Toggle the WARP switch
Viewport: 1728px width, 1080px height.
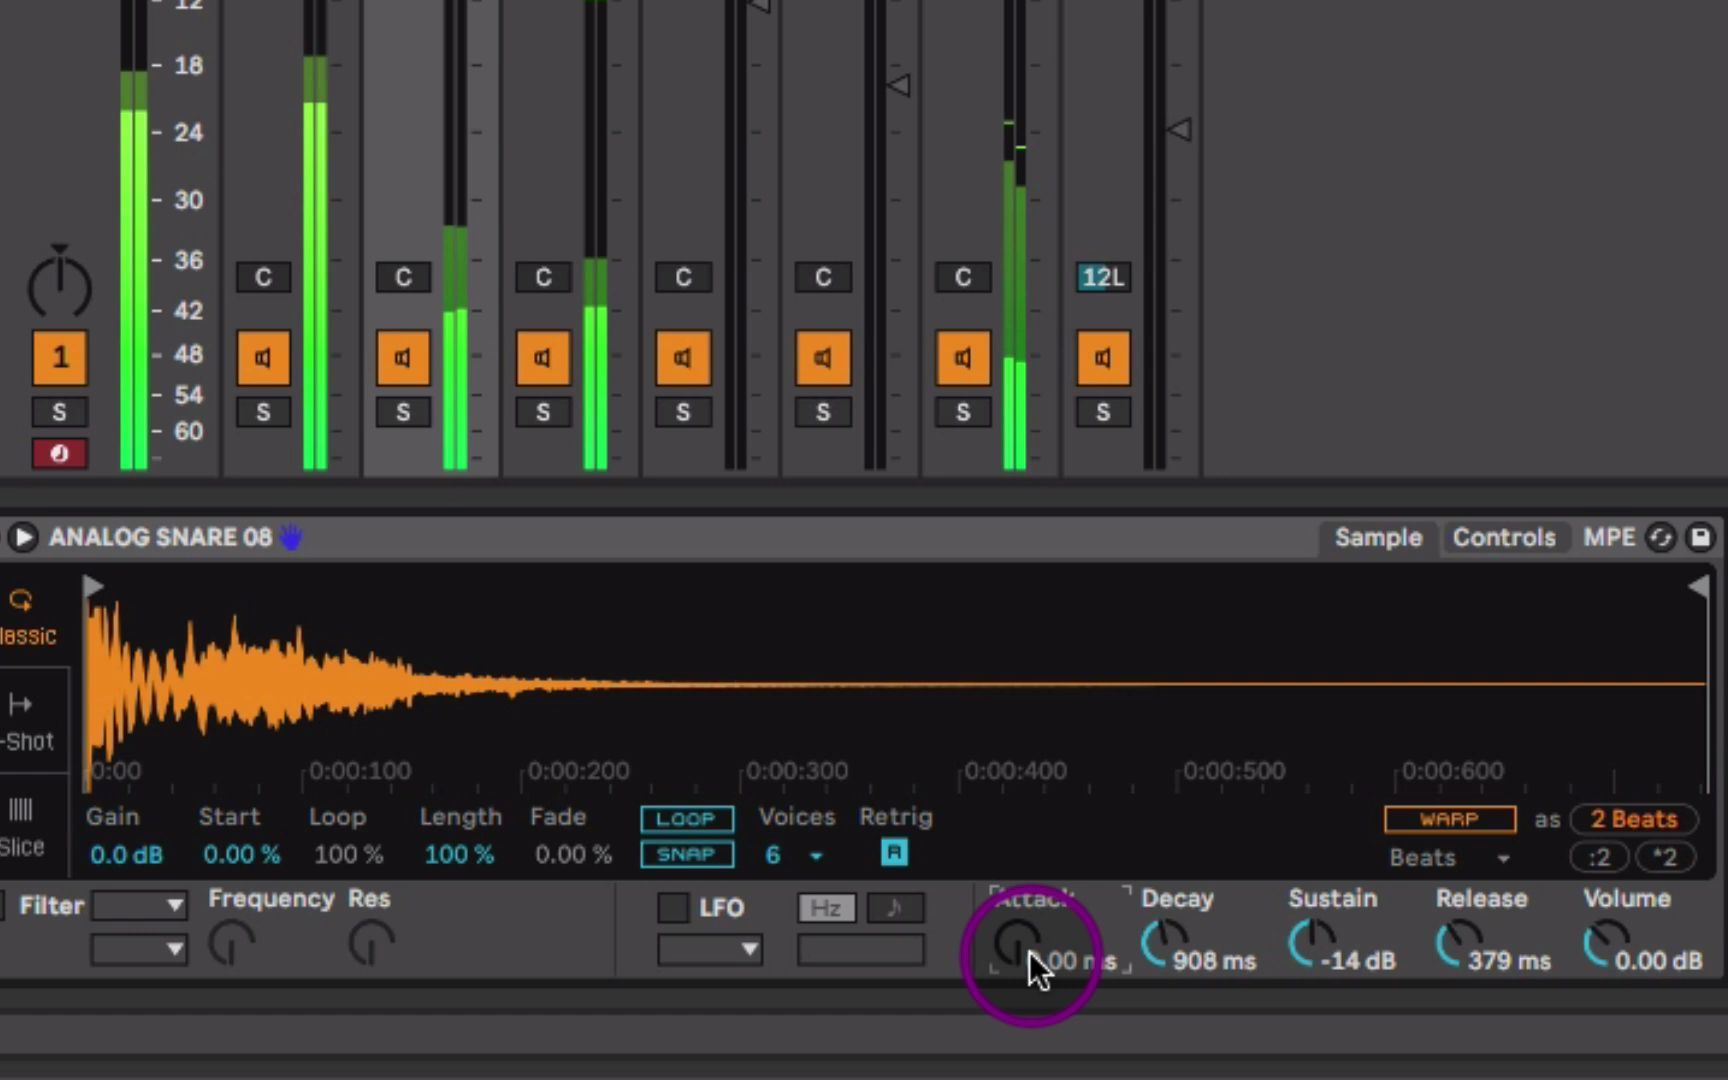tap(1450, 819)
